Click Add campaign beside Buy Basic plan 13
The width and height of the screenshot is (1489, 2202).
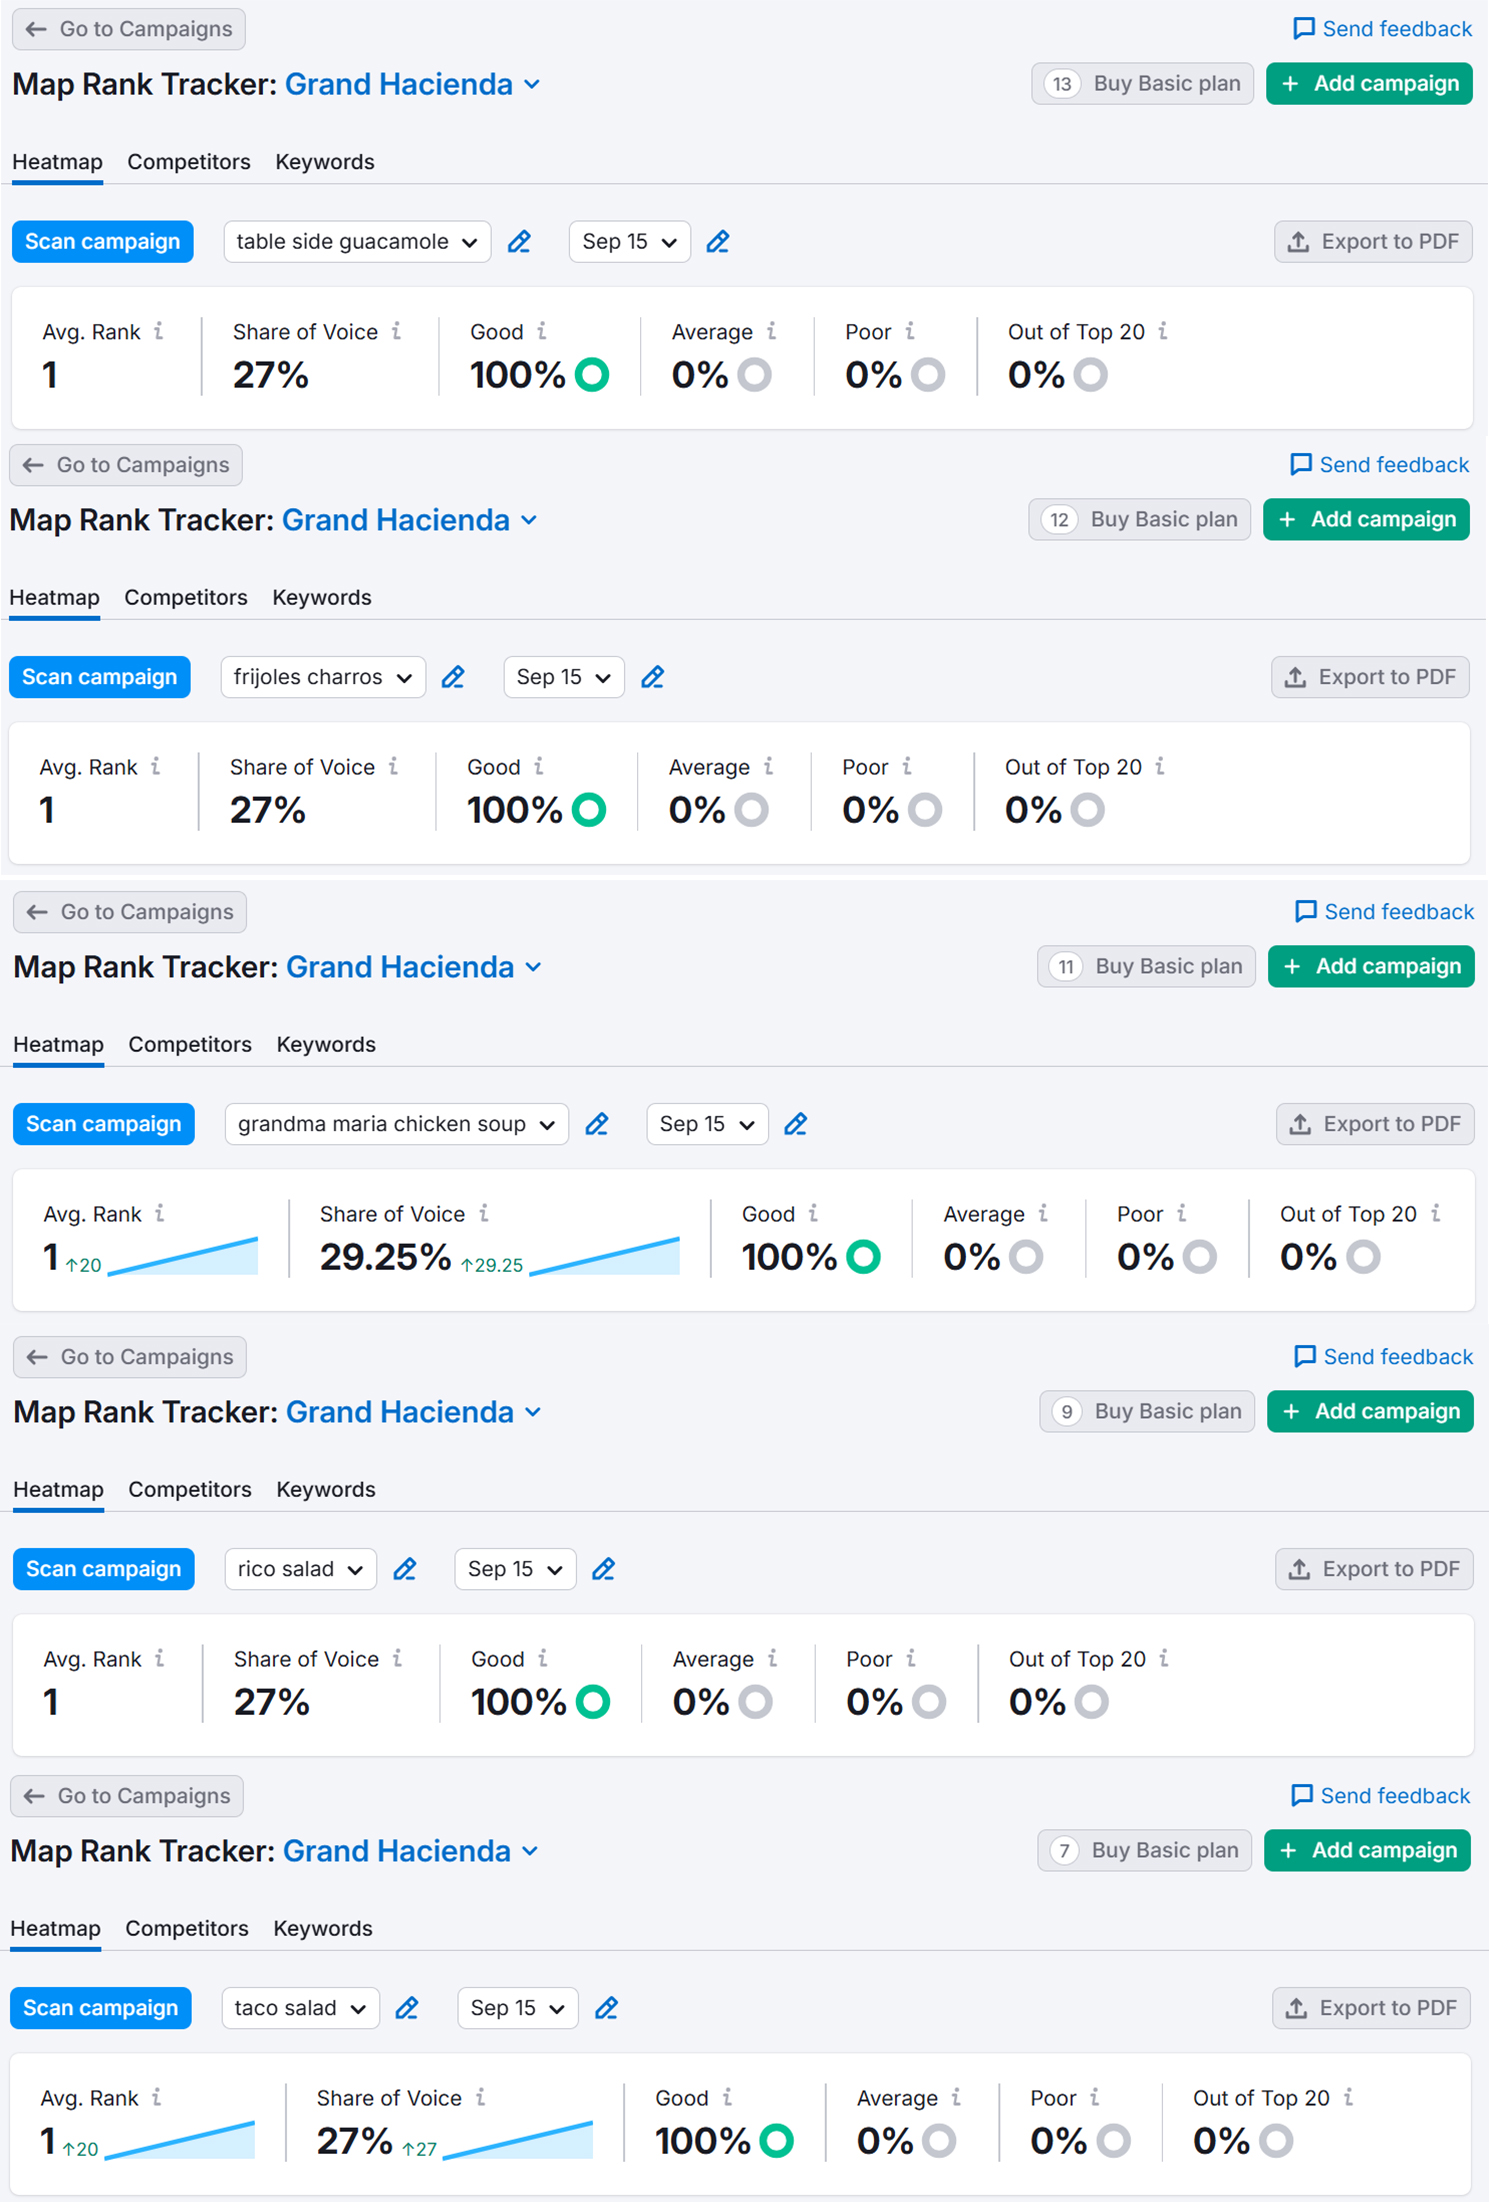1369,84
